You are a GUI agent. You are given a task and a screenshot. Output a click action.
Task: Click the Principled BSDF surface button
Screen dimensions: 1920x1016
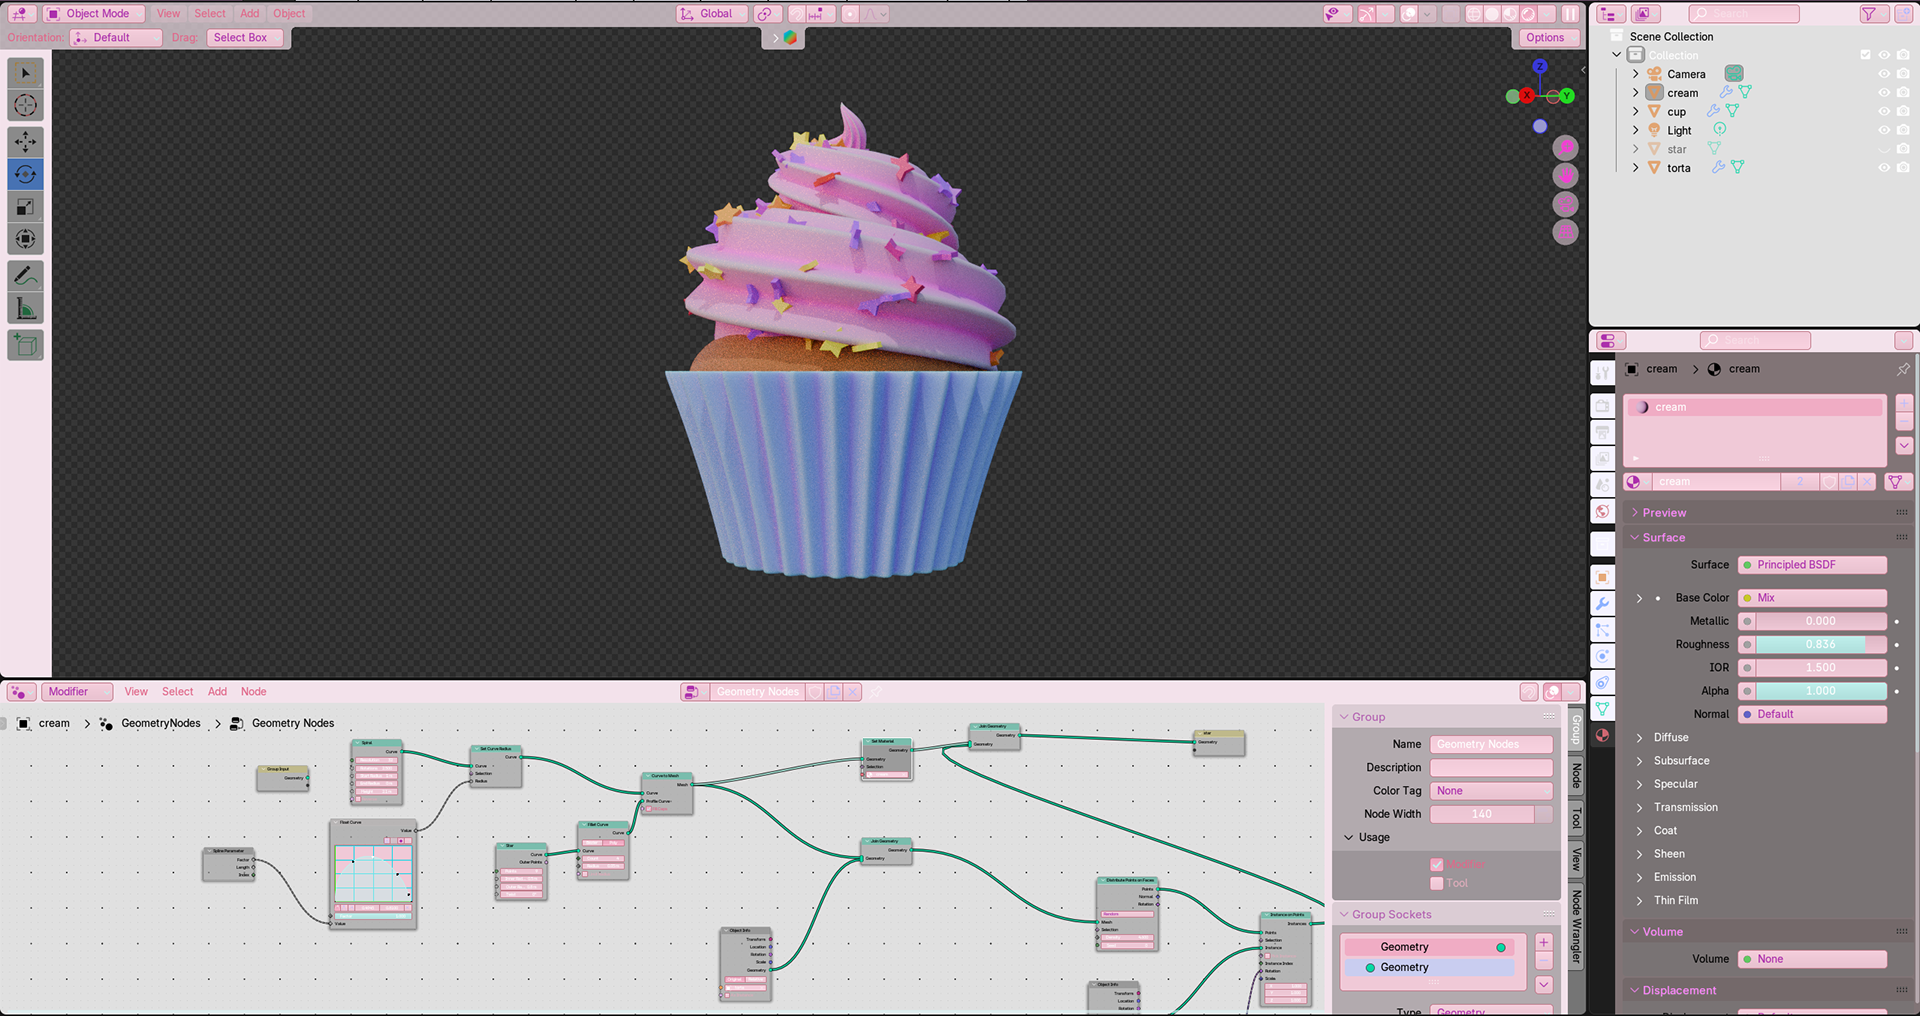[1812, 565]
